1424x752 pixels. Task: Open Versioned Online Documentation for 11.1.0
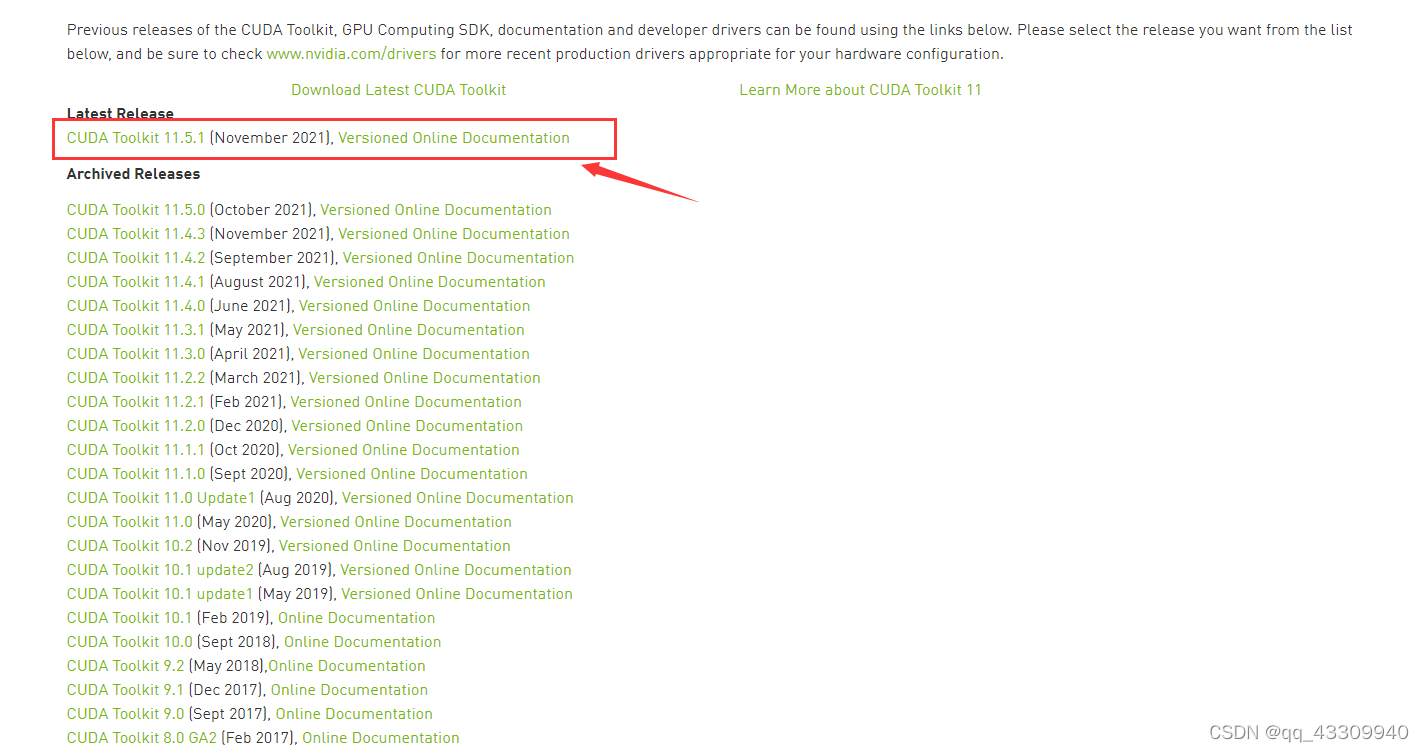click(x=412, y=474)
